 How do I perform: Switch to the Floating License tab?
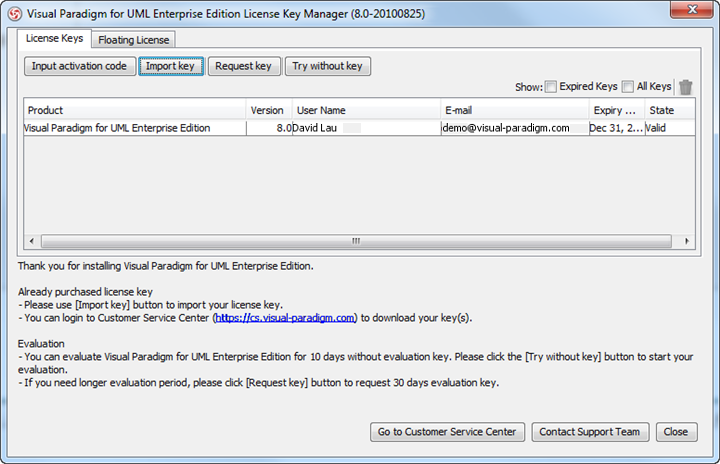[x=134, y=40]
